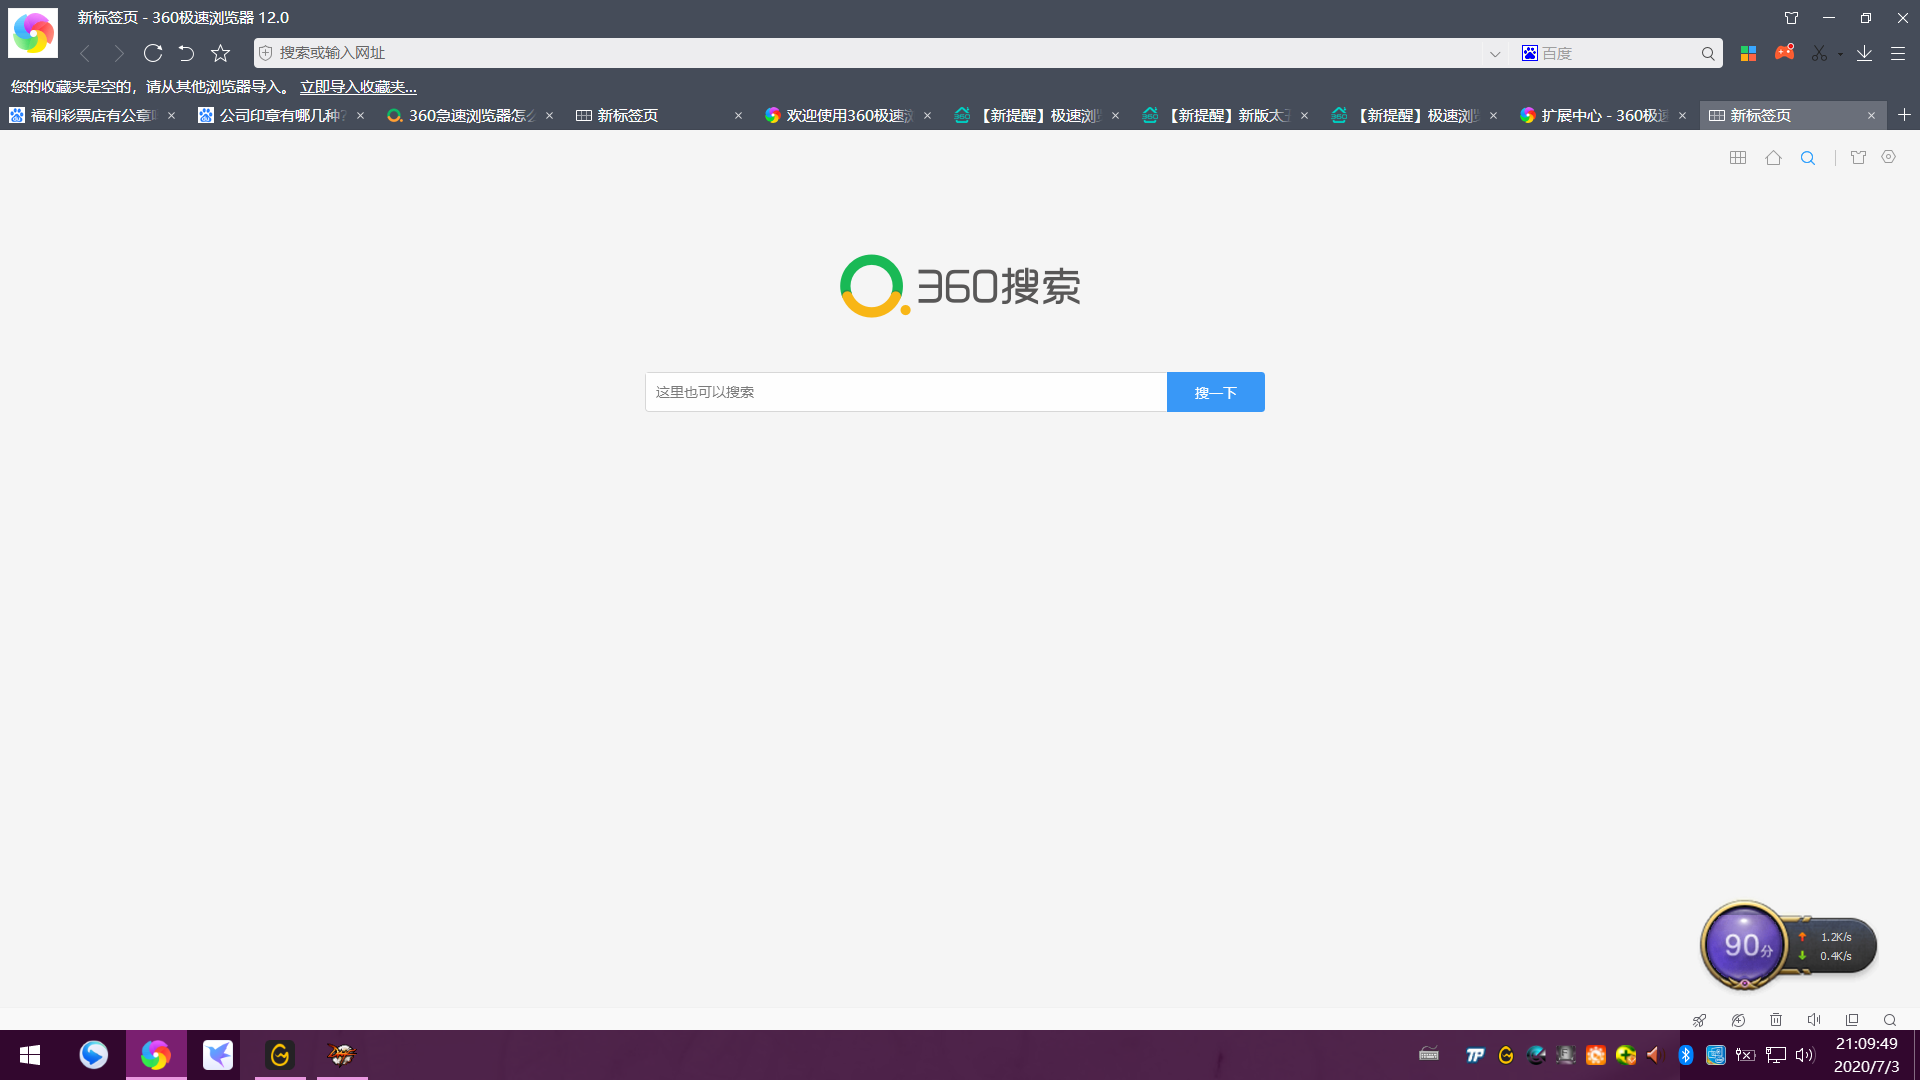Click the 立即导入收藏夹 link
Image resolution: width=1920 pixels, height=1080 pixels.
click(358, 87)
